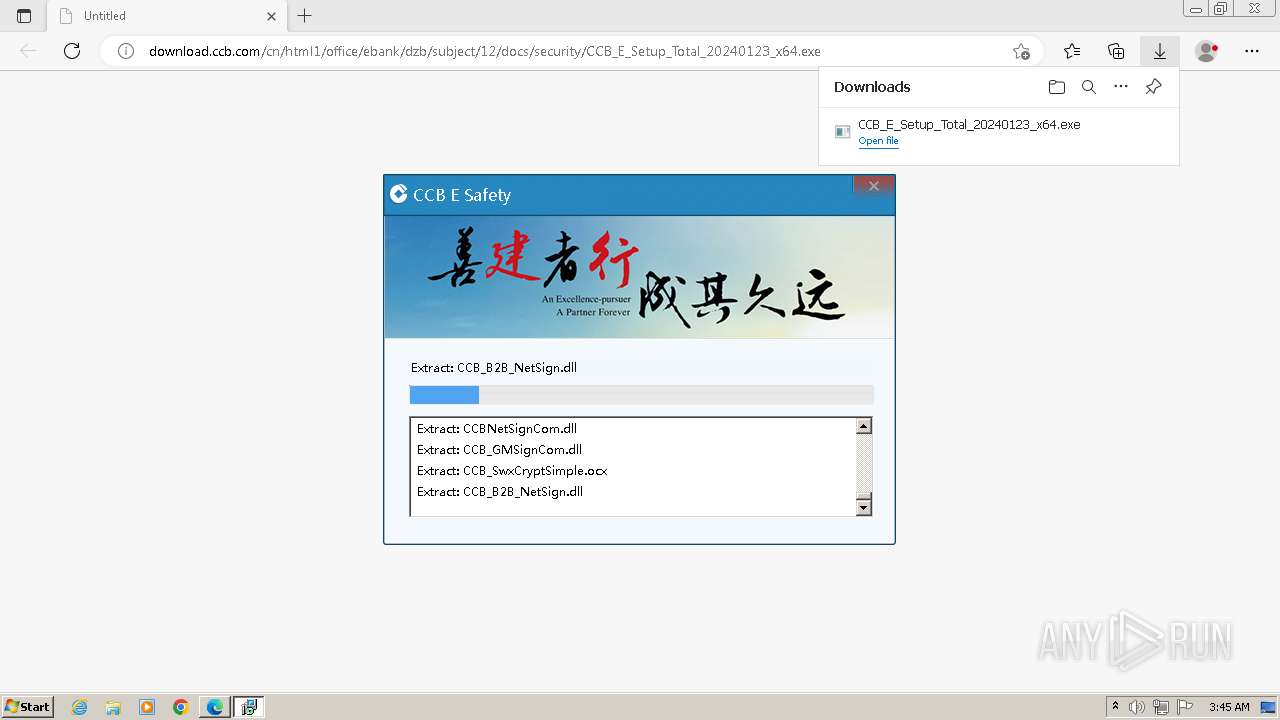Open downloads folder from panel

click(x=1057, y=87)
